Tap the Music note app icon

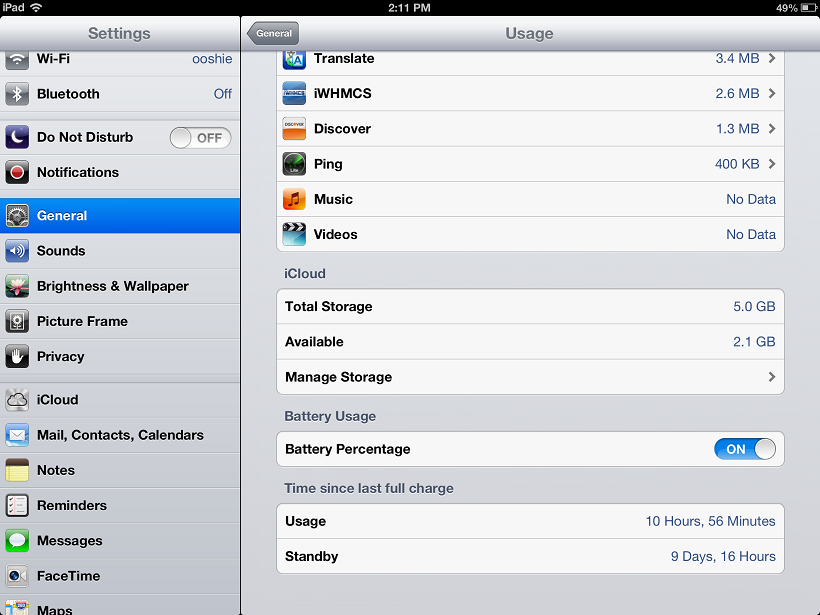[294, 199]
